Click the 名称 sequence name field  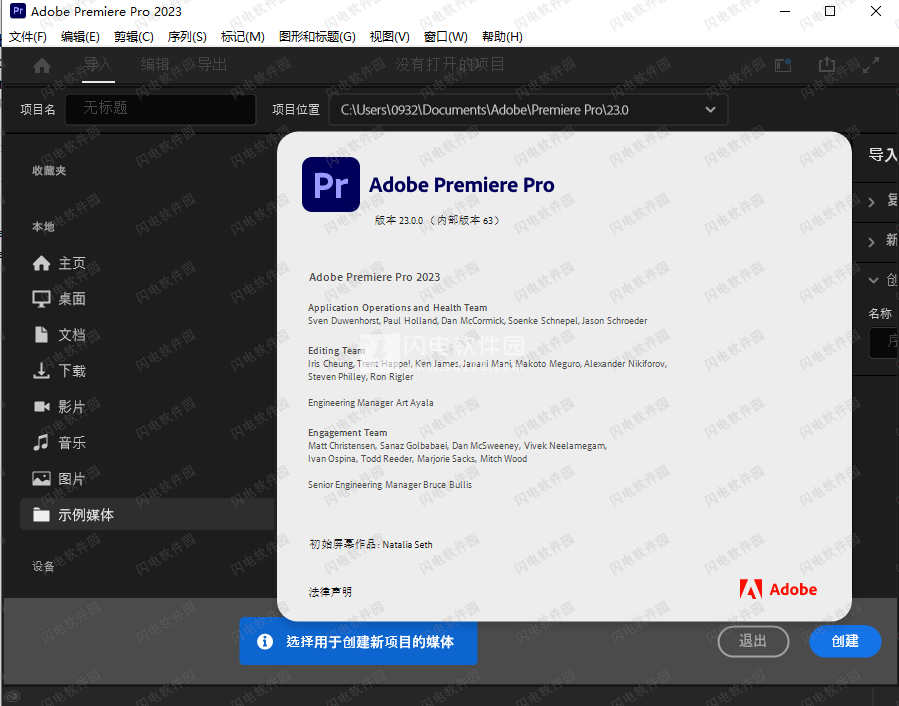coord(884,342)
